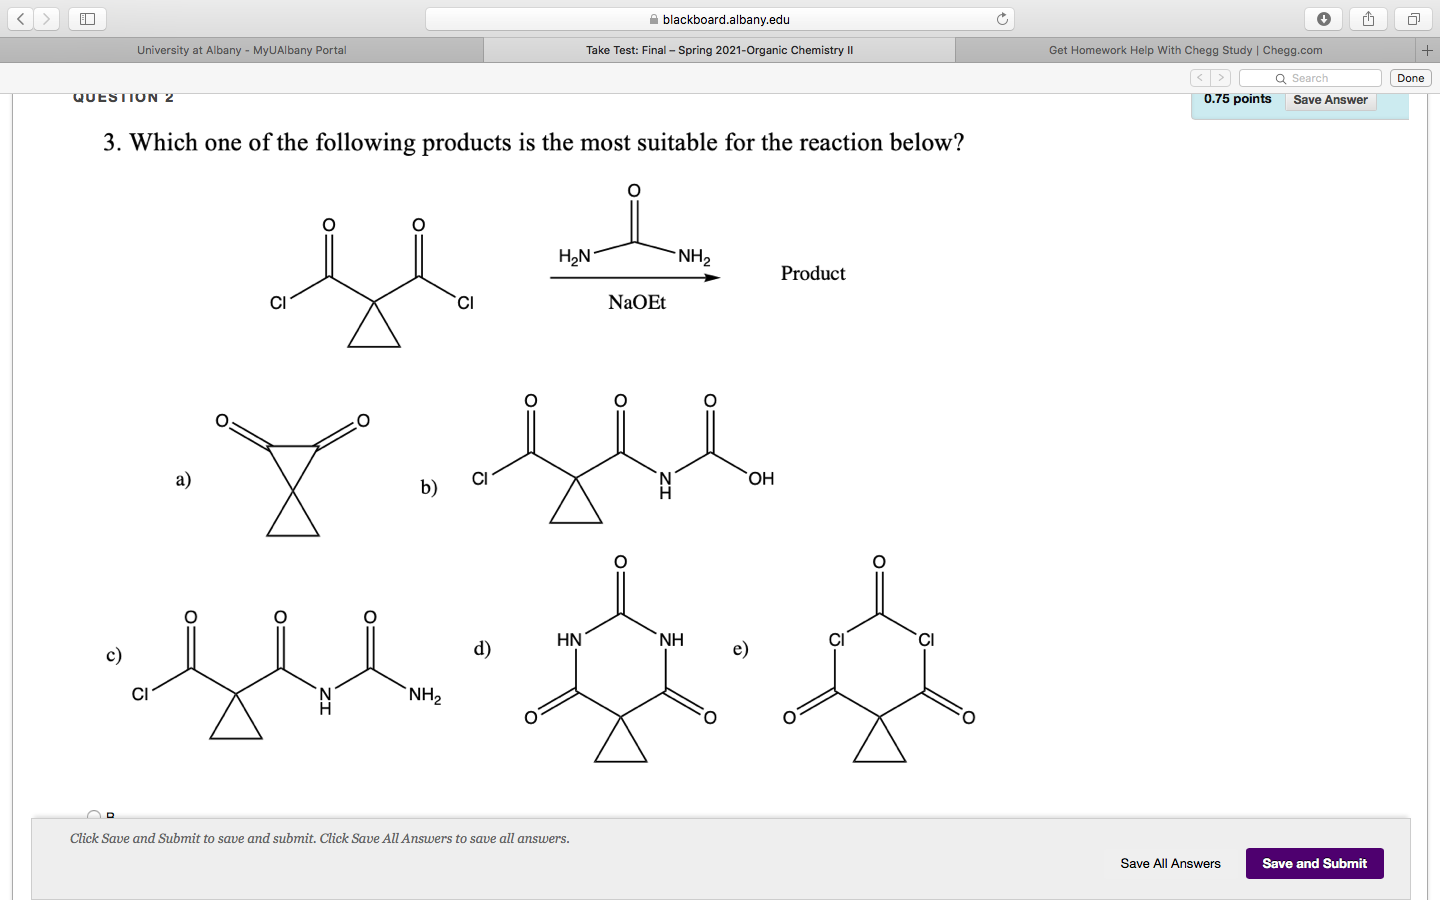Click the 'QUESTION 2' heading
Viewport: 1440px width, 900px height.
coord(123,97)
